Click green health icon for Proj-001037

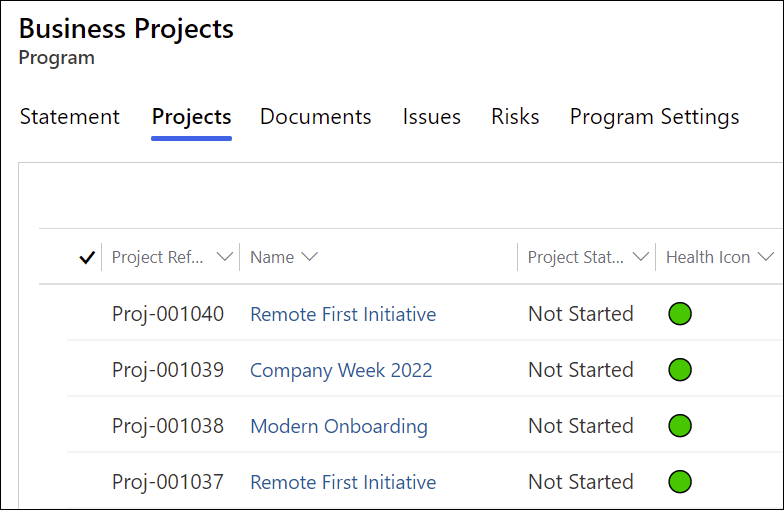(x=680, y=482)
